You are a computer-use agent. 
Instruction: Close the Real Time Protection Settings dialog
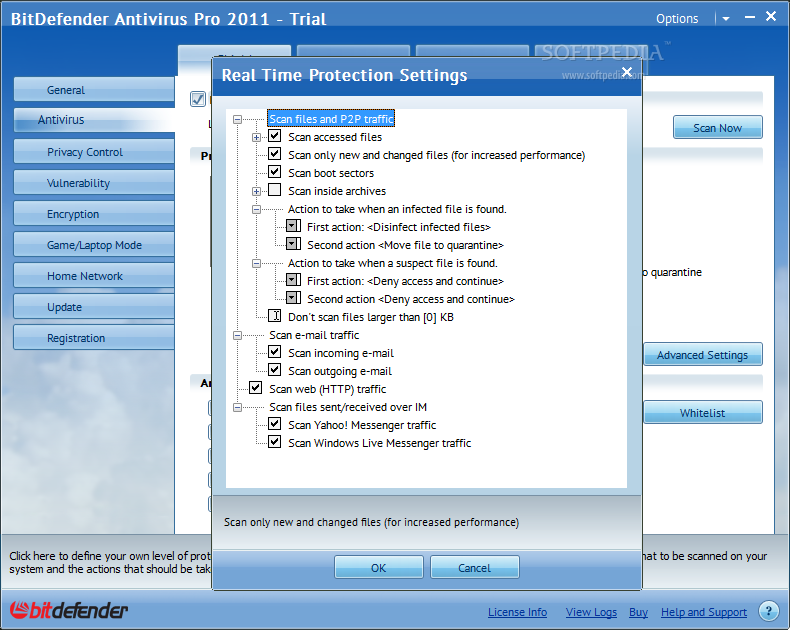pyautogui.click(x=627, y=72)
